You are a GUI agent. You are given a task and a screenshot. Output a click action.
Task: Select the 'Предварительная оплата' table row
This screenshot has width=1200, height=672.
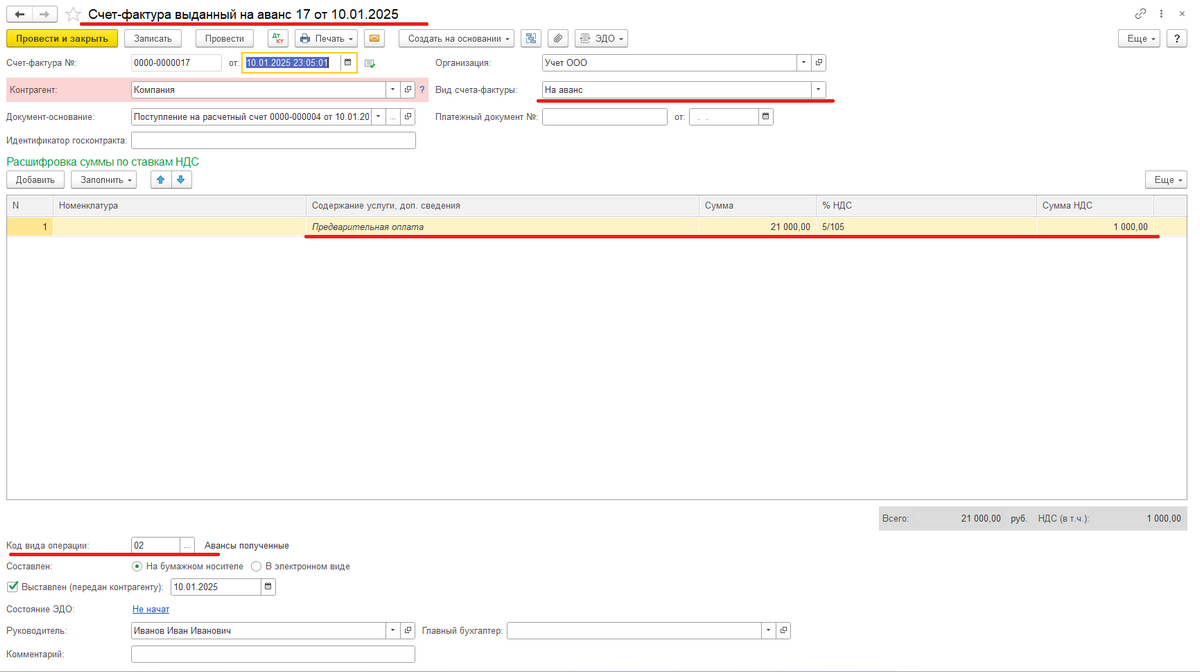[500, 227]
